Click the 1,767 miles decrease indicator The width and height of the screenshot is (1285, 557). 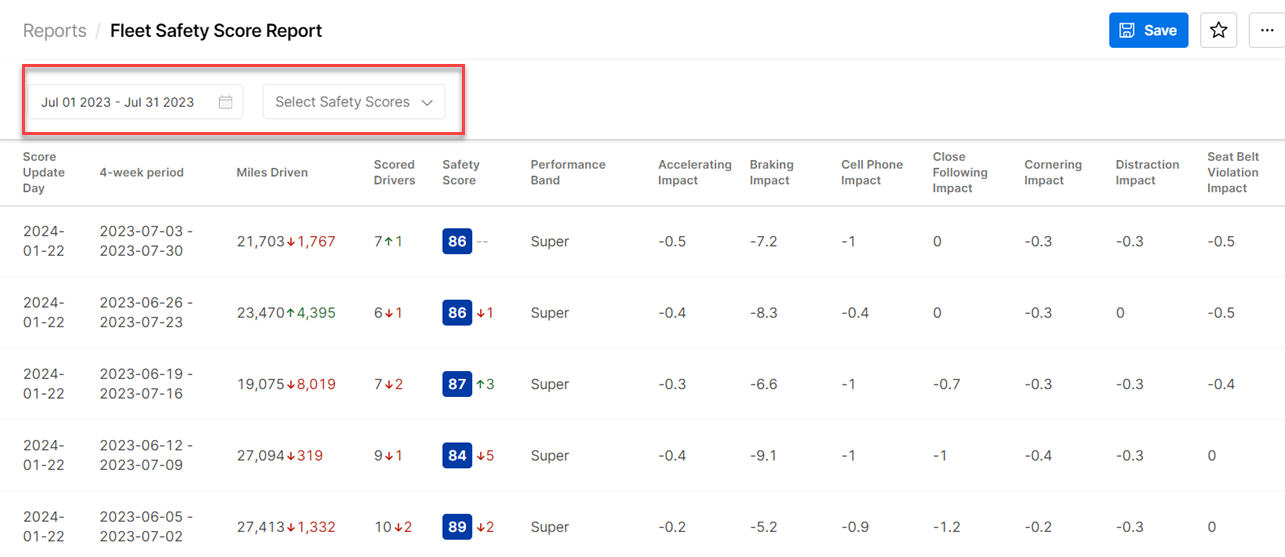[x=311, y=241]
